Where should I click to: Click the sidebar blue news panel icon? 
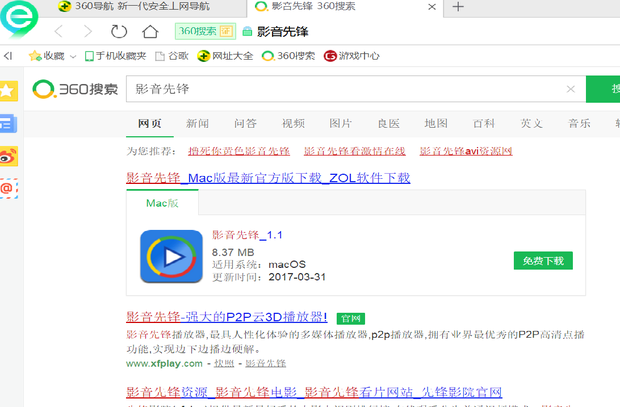(8, 123)
